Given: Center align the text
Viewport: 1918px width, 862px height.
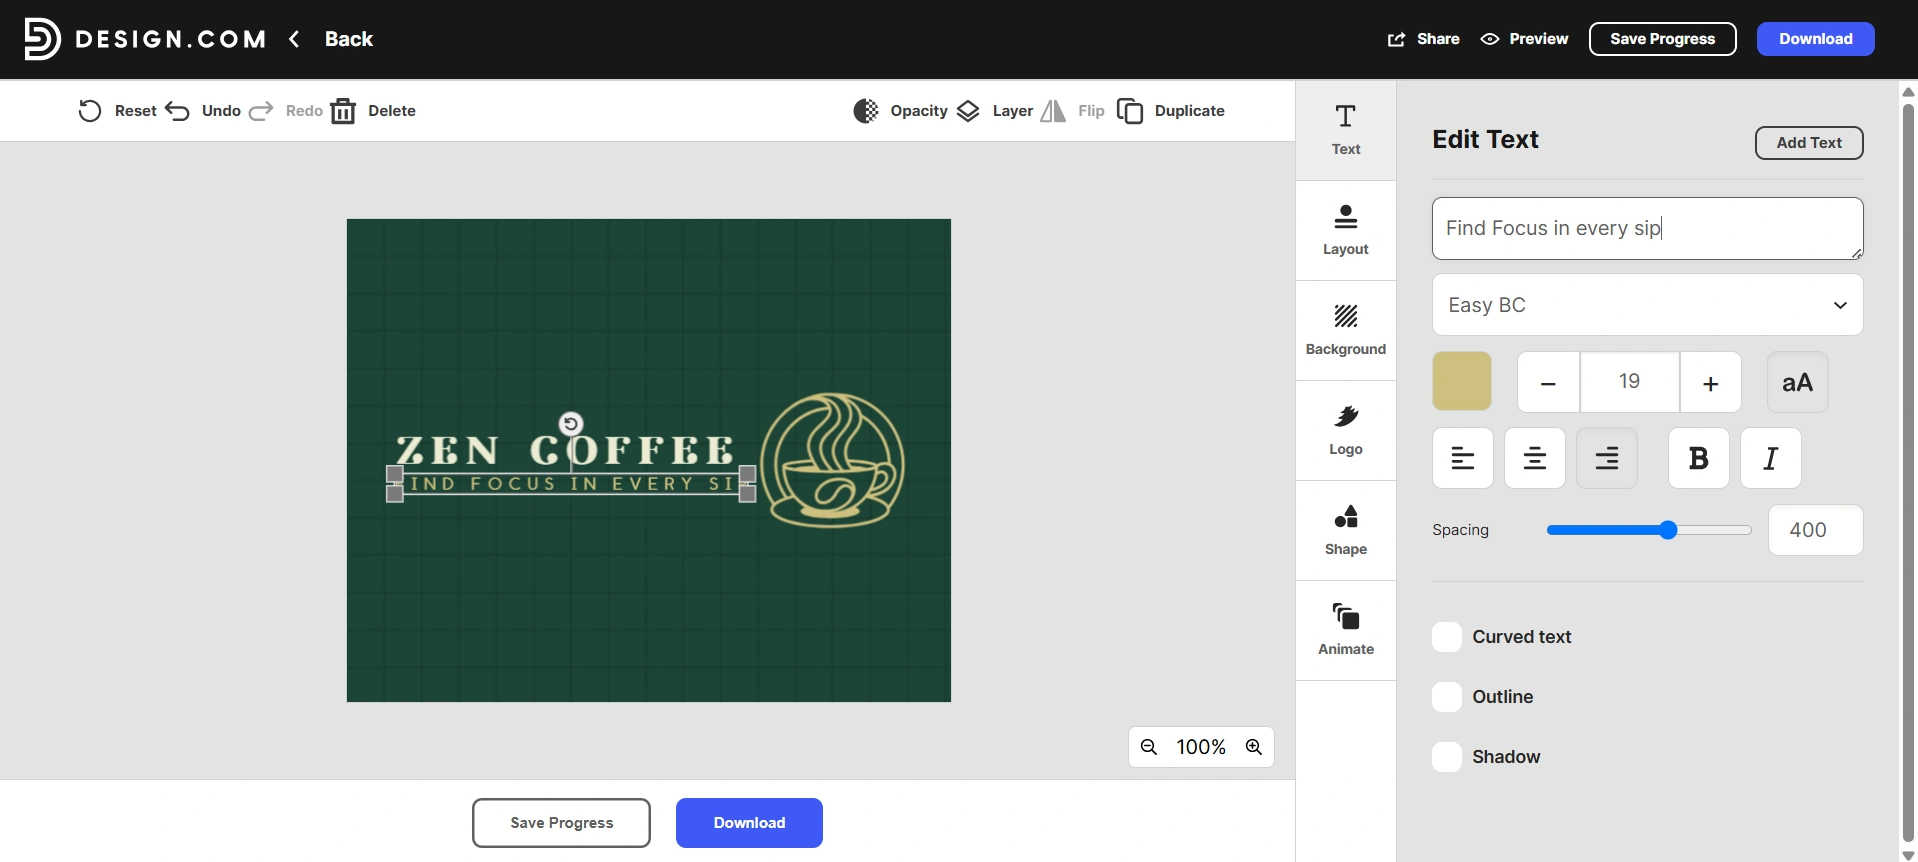Looking at the screenshot, I should (x=1535, y=458).
